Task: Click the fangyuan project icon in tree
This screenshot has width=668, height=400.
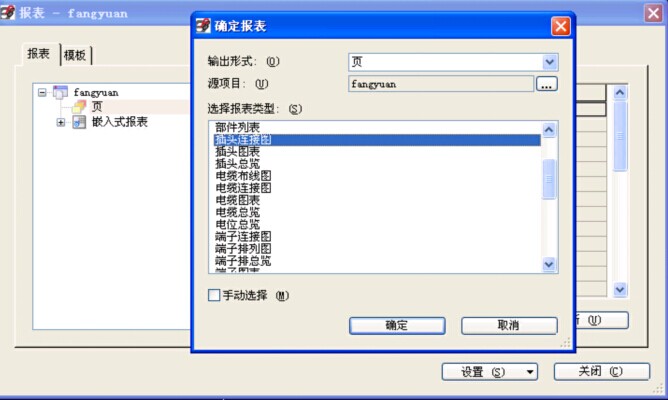Action: coord(60,92)
